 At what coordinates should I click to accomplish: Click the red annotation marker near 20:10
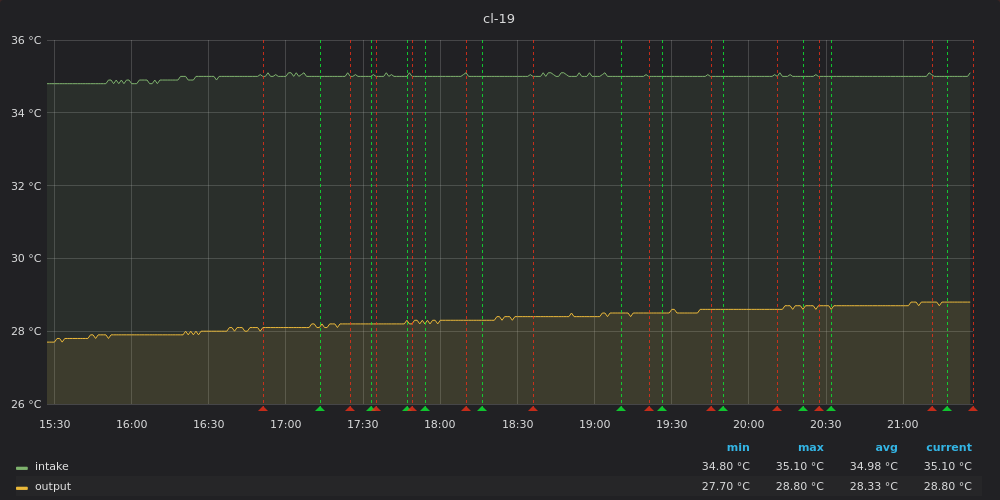pyautogui.click(x=777, y=408)
